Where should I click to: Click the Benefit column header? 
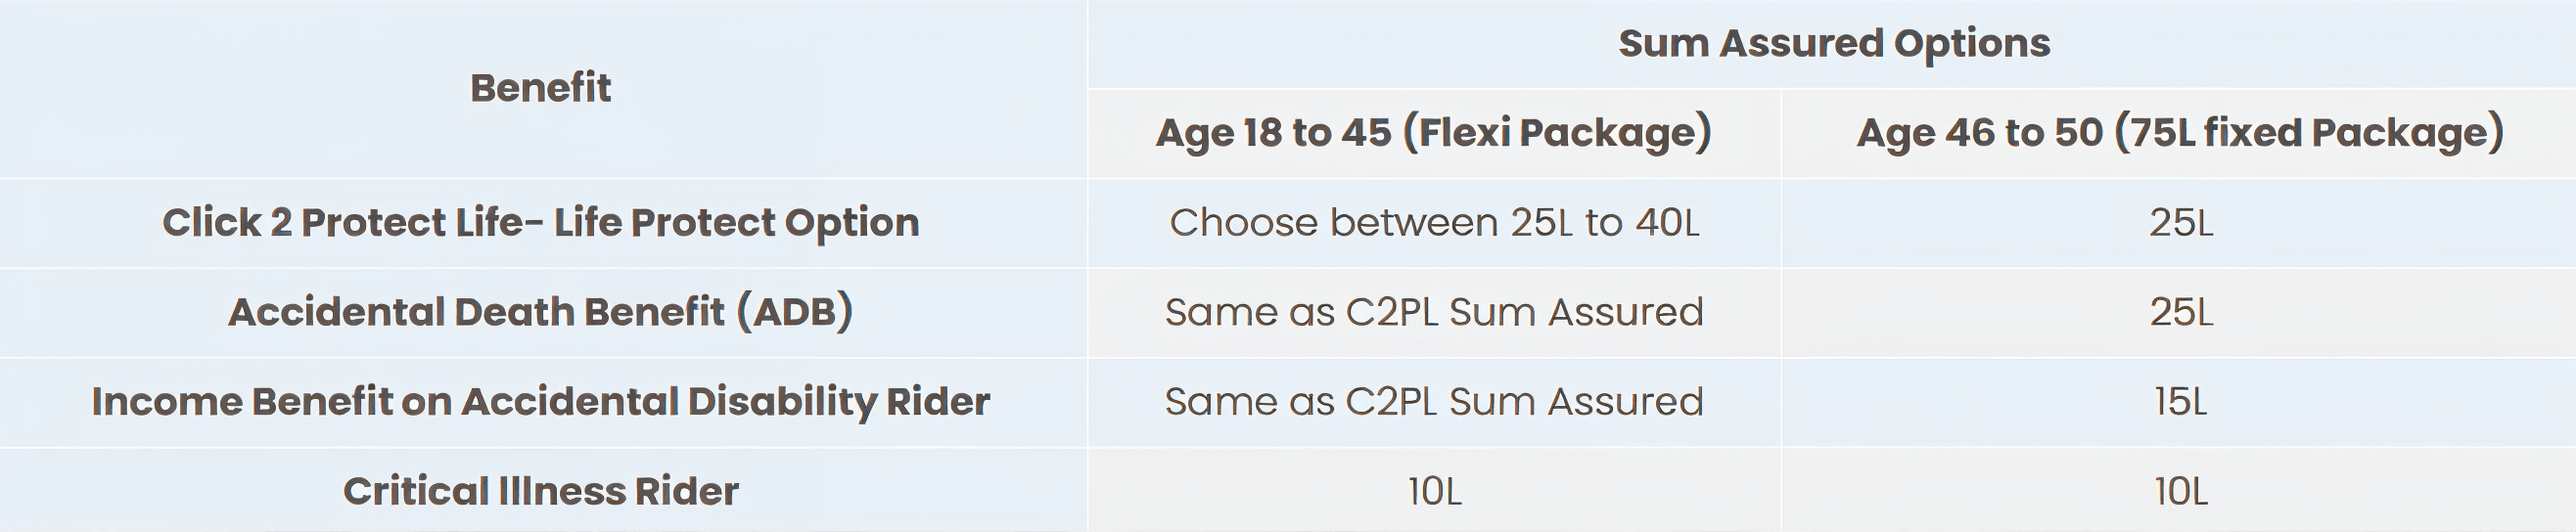[x=540, y=88]
